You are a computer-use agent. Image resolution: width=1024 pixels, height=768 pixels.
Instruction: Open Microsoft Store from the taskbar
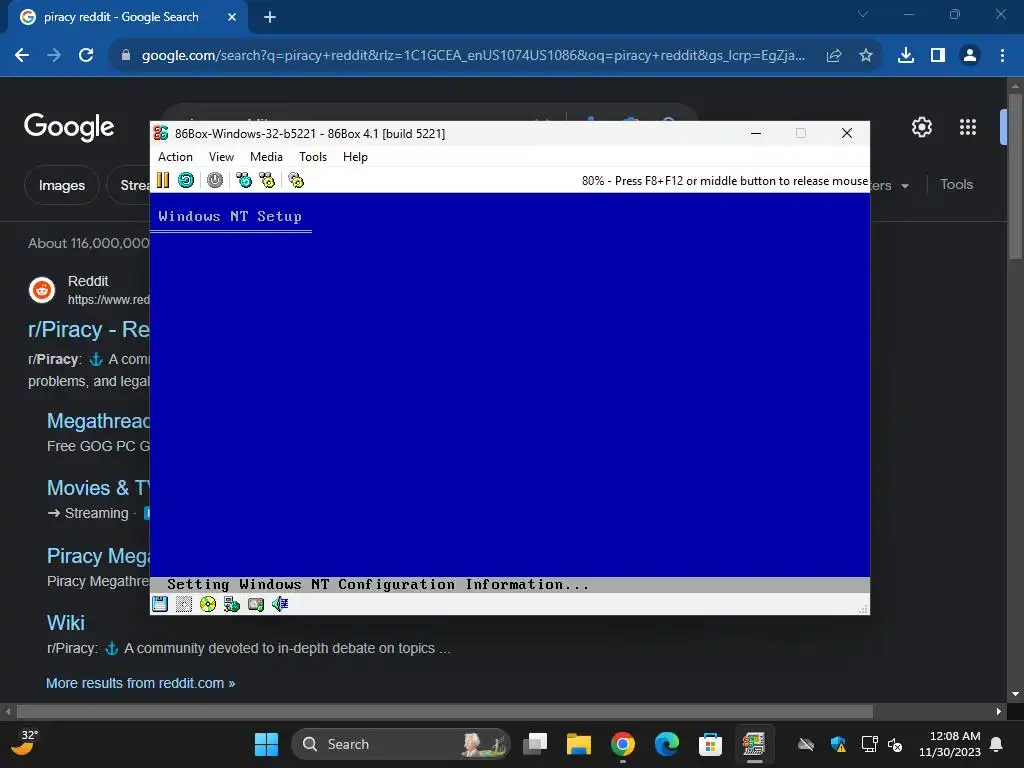pos(710,744)
